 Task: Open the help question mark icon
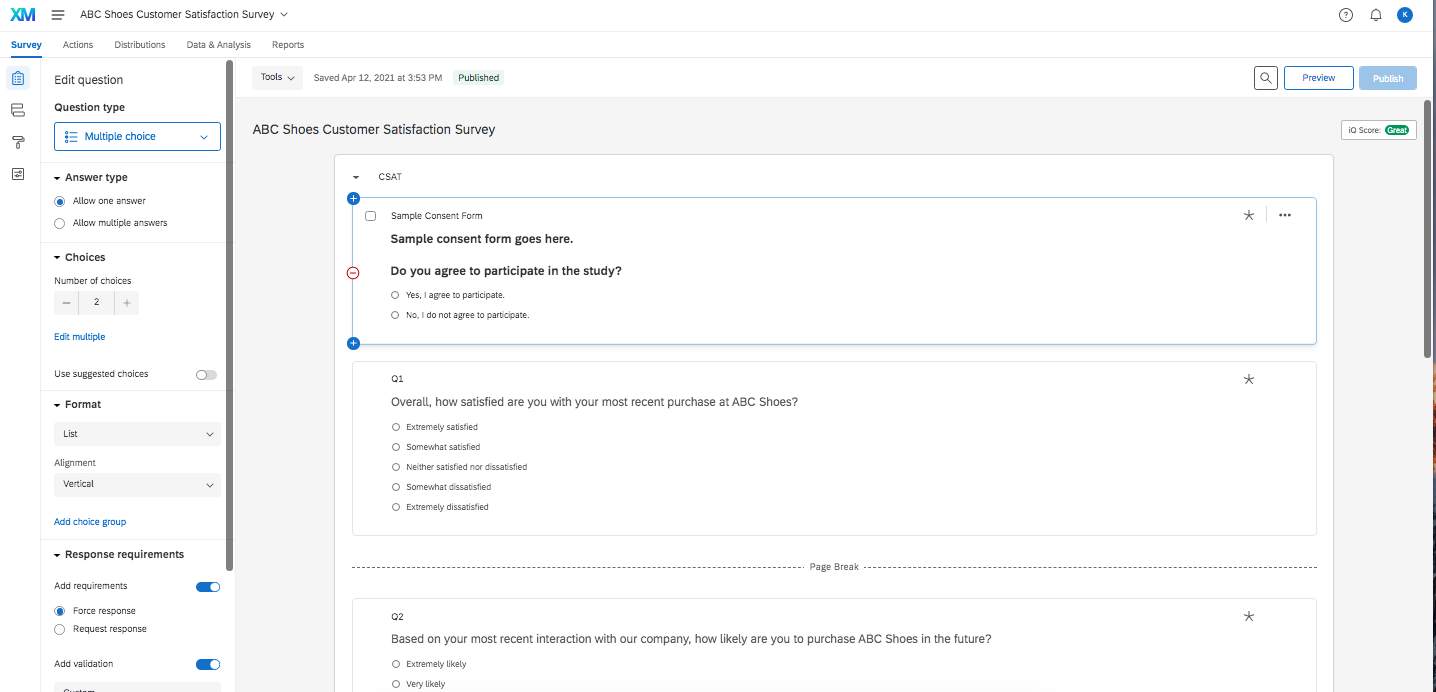1346,15
